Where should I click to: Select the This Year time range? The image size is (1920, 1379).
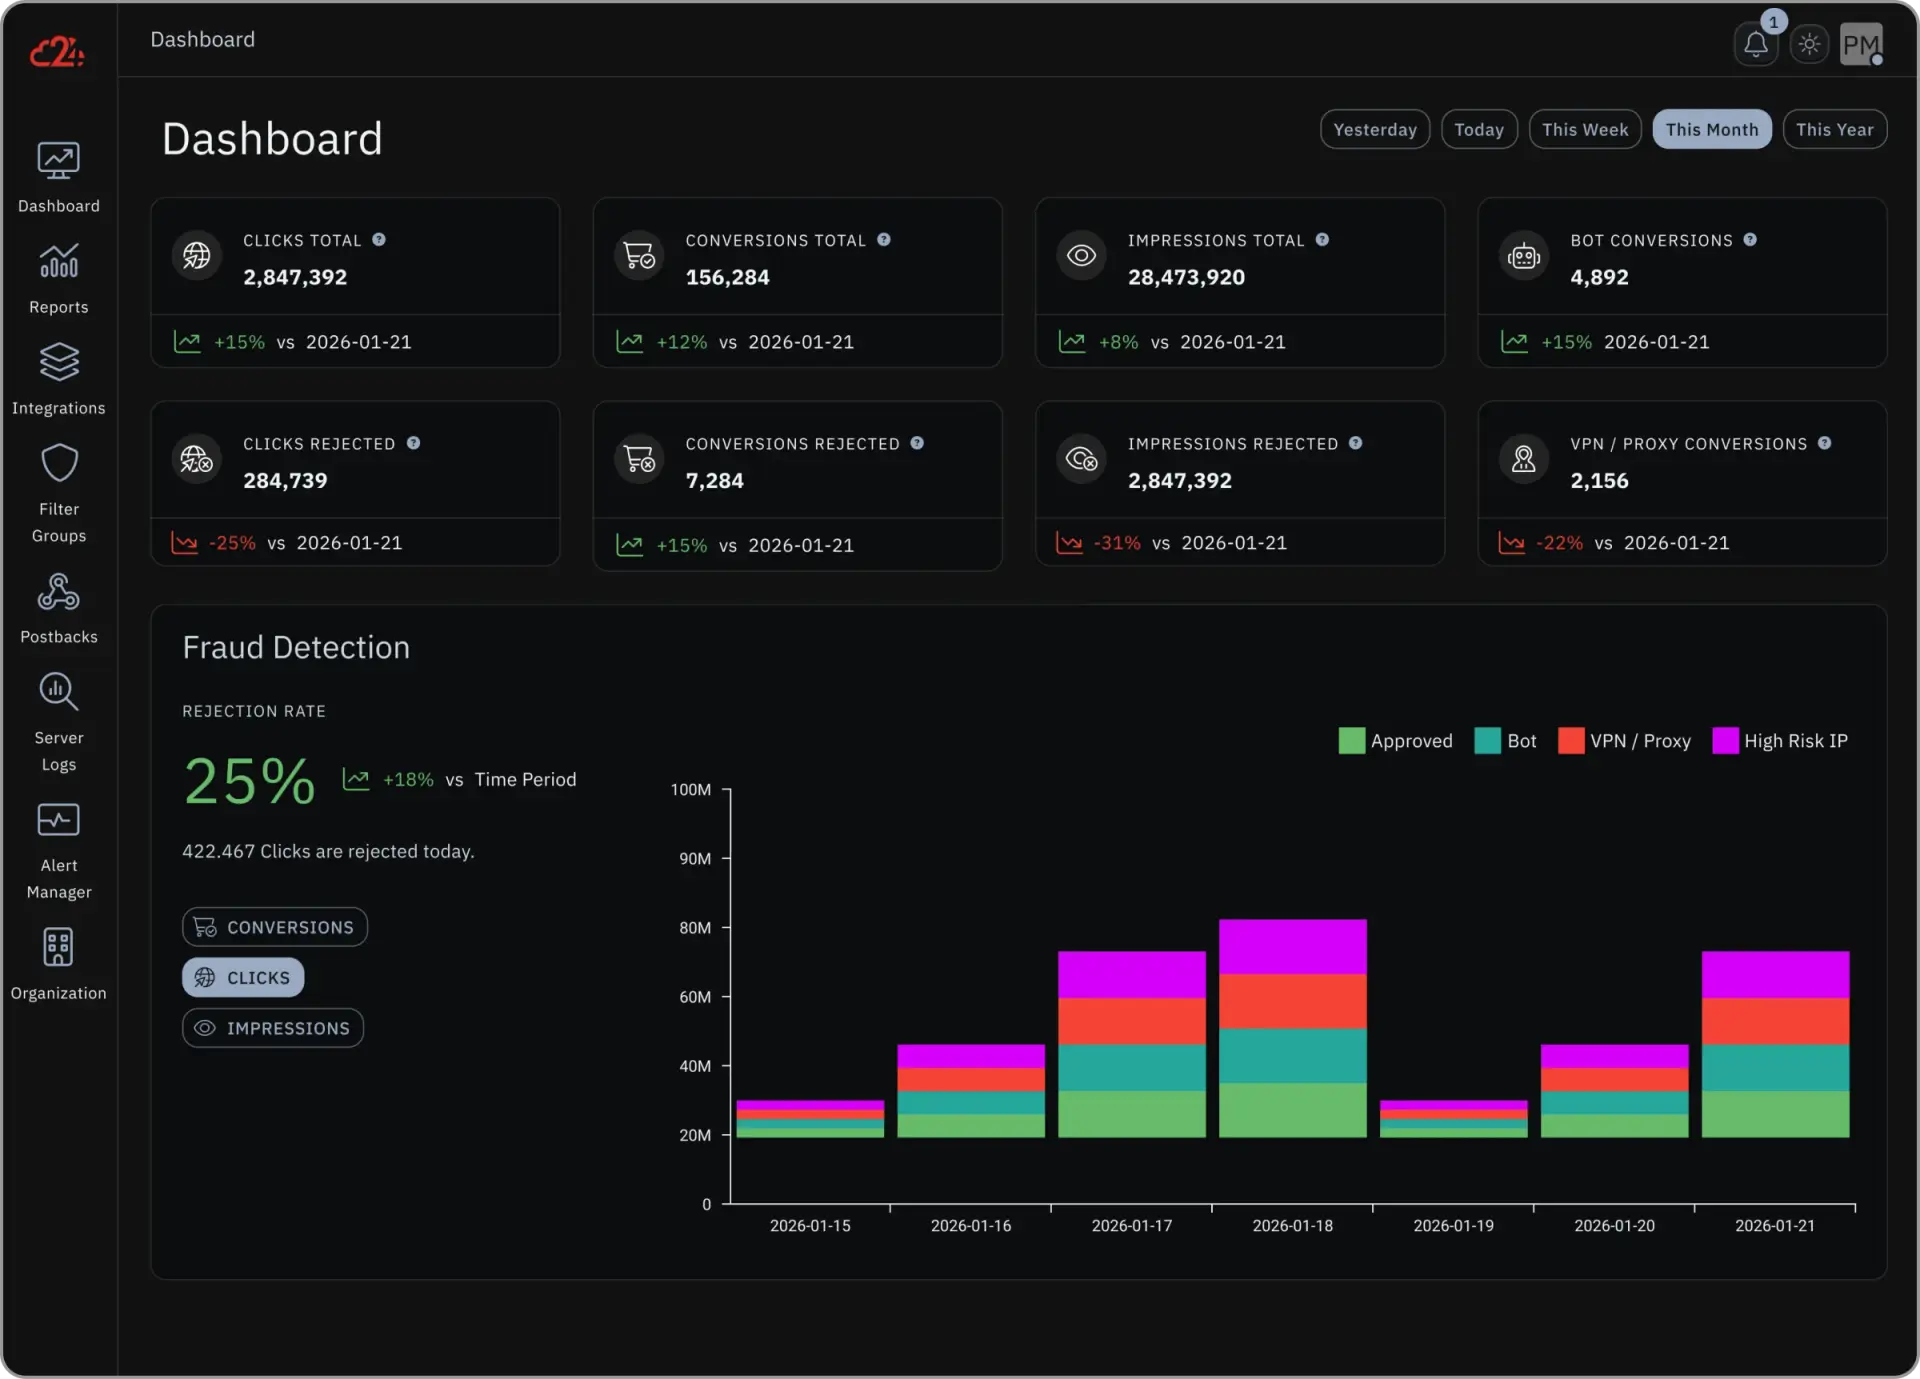pyautogui.click(x=1834, y=129)
